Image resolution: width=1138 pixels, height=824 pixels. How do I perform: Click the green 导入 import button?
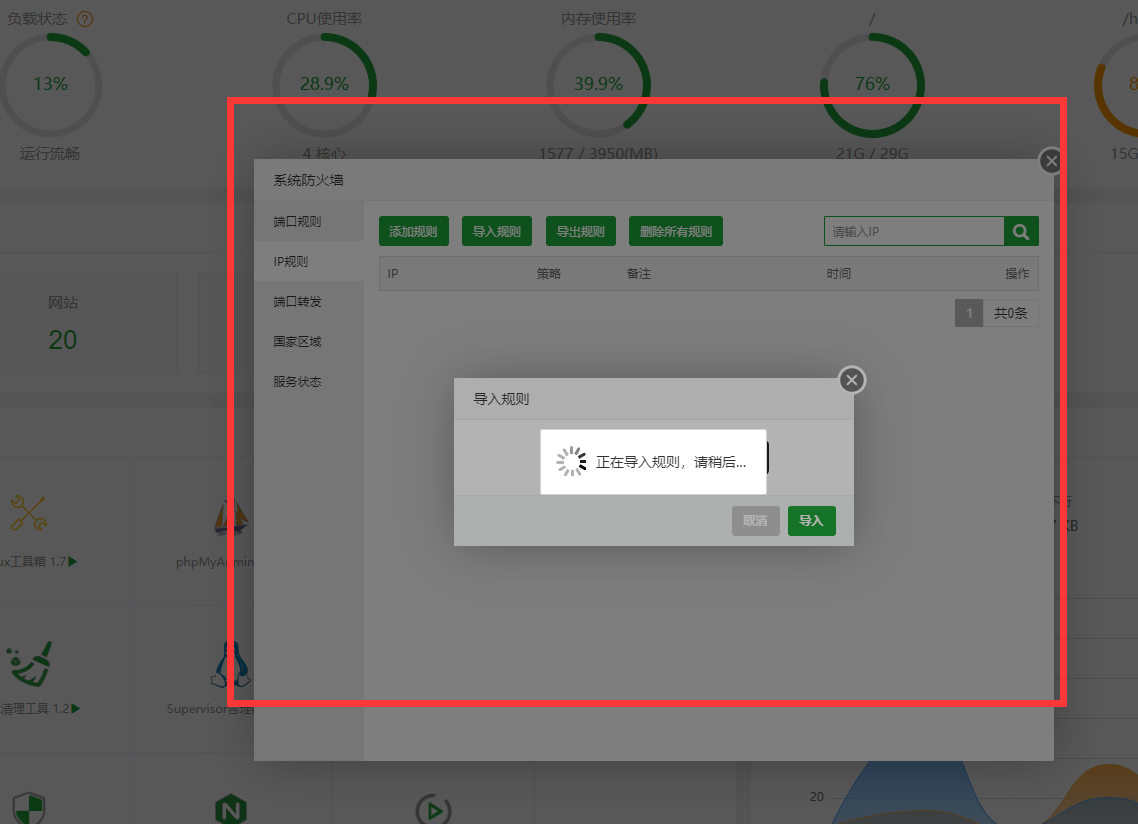[x=811, y=521]
